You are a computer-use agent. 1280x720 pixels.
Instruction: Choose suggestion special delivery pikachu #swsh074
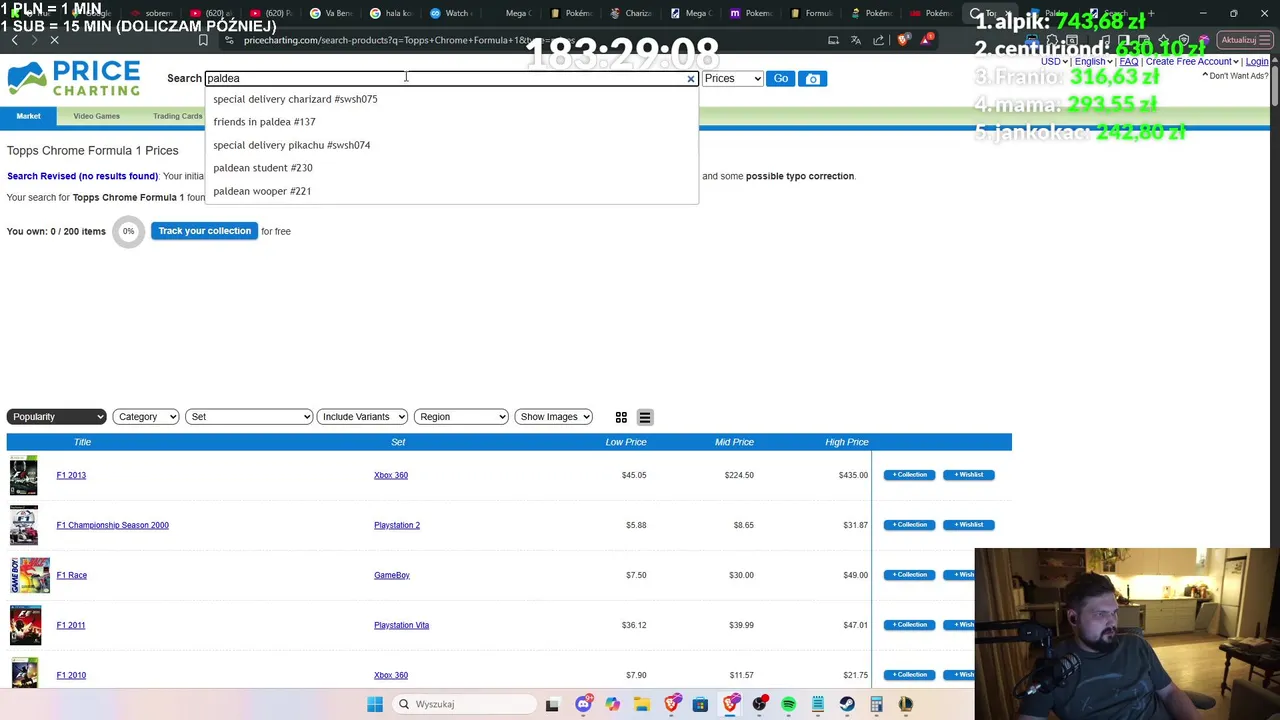(x=451, y=145)
